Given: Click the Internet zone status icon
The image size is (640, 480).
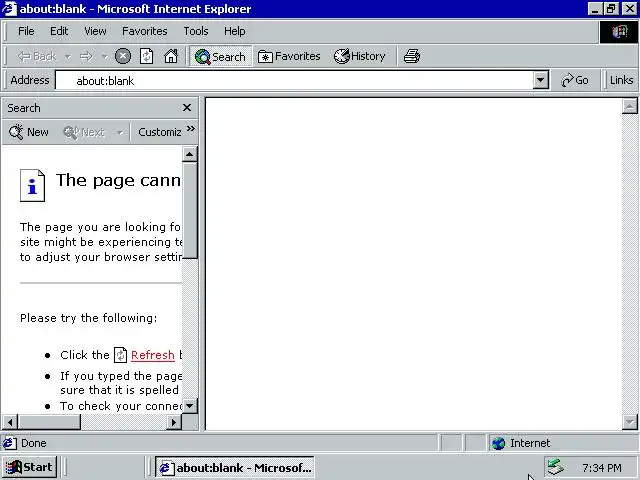Looking at the screenshot, I should point(498,443).
